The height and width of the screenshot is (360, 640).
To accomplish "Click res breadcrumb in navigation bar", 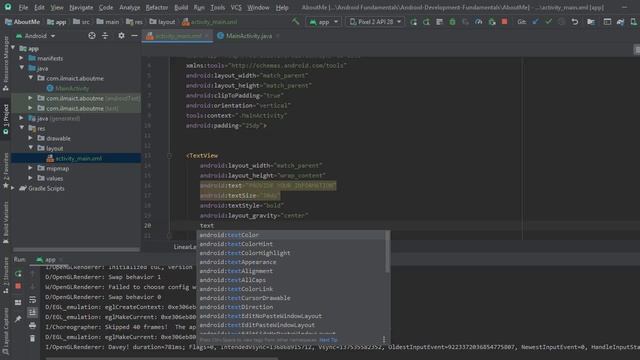I will click(134, 22).
